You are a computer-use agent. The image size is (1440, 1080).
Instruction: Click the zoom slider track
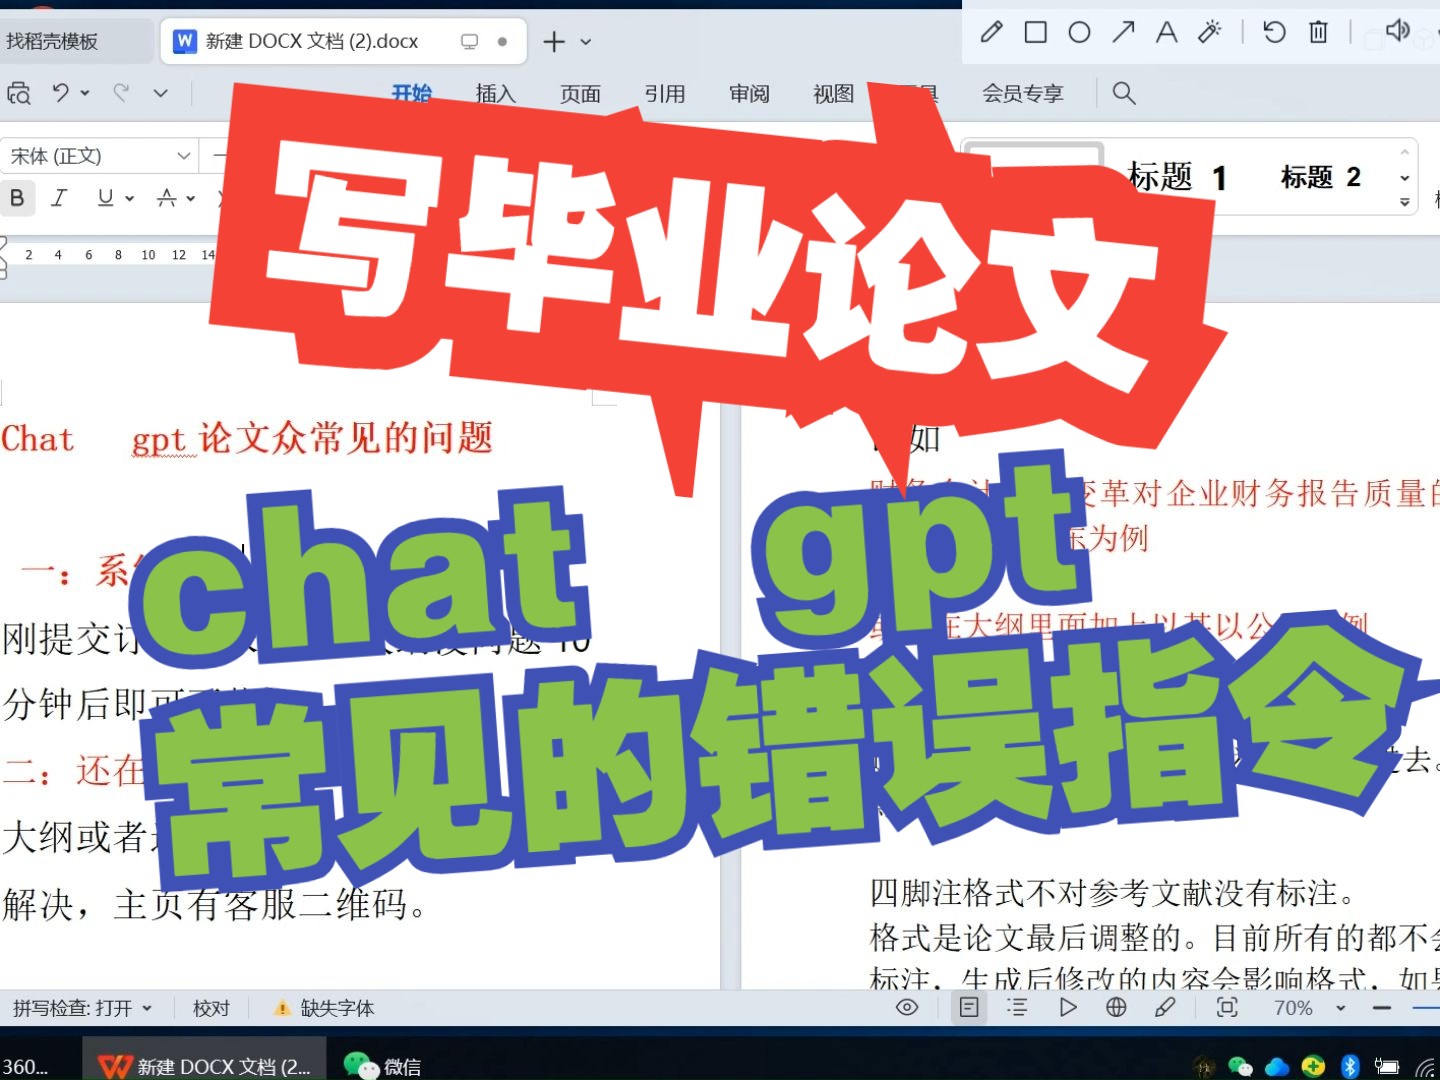[1425, 1008]
